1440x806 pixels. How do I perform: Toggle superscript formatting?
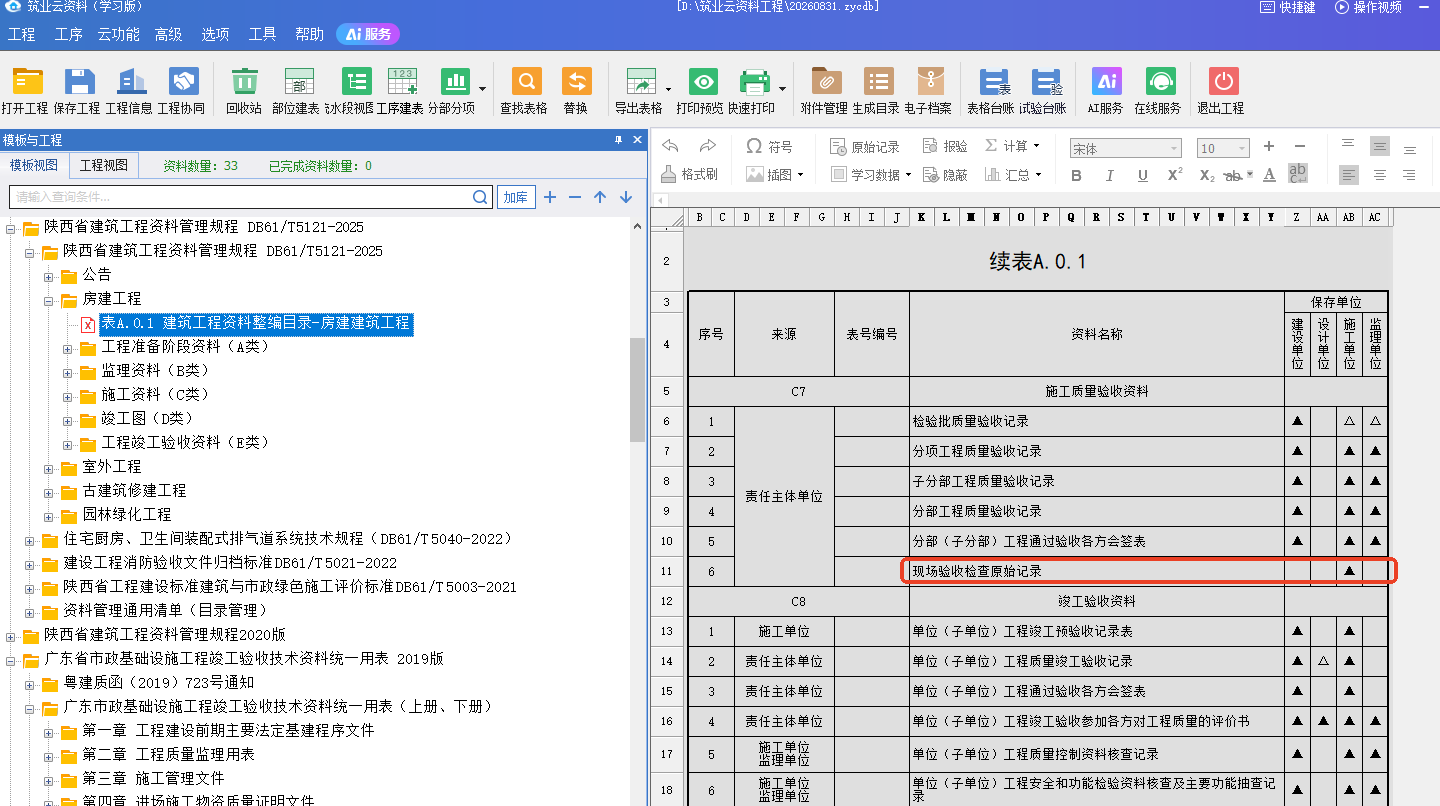click(1175, 174)
